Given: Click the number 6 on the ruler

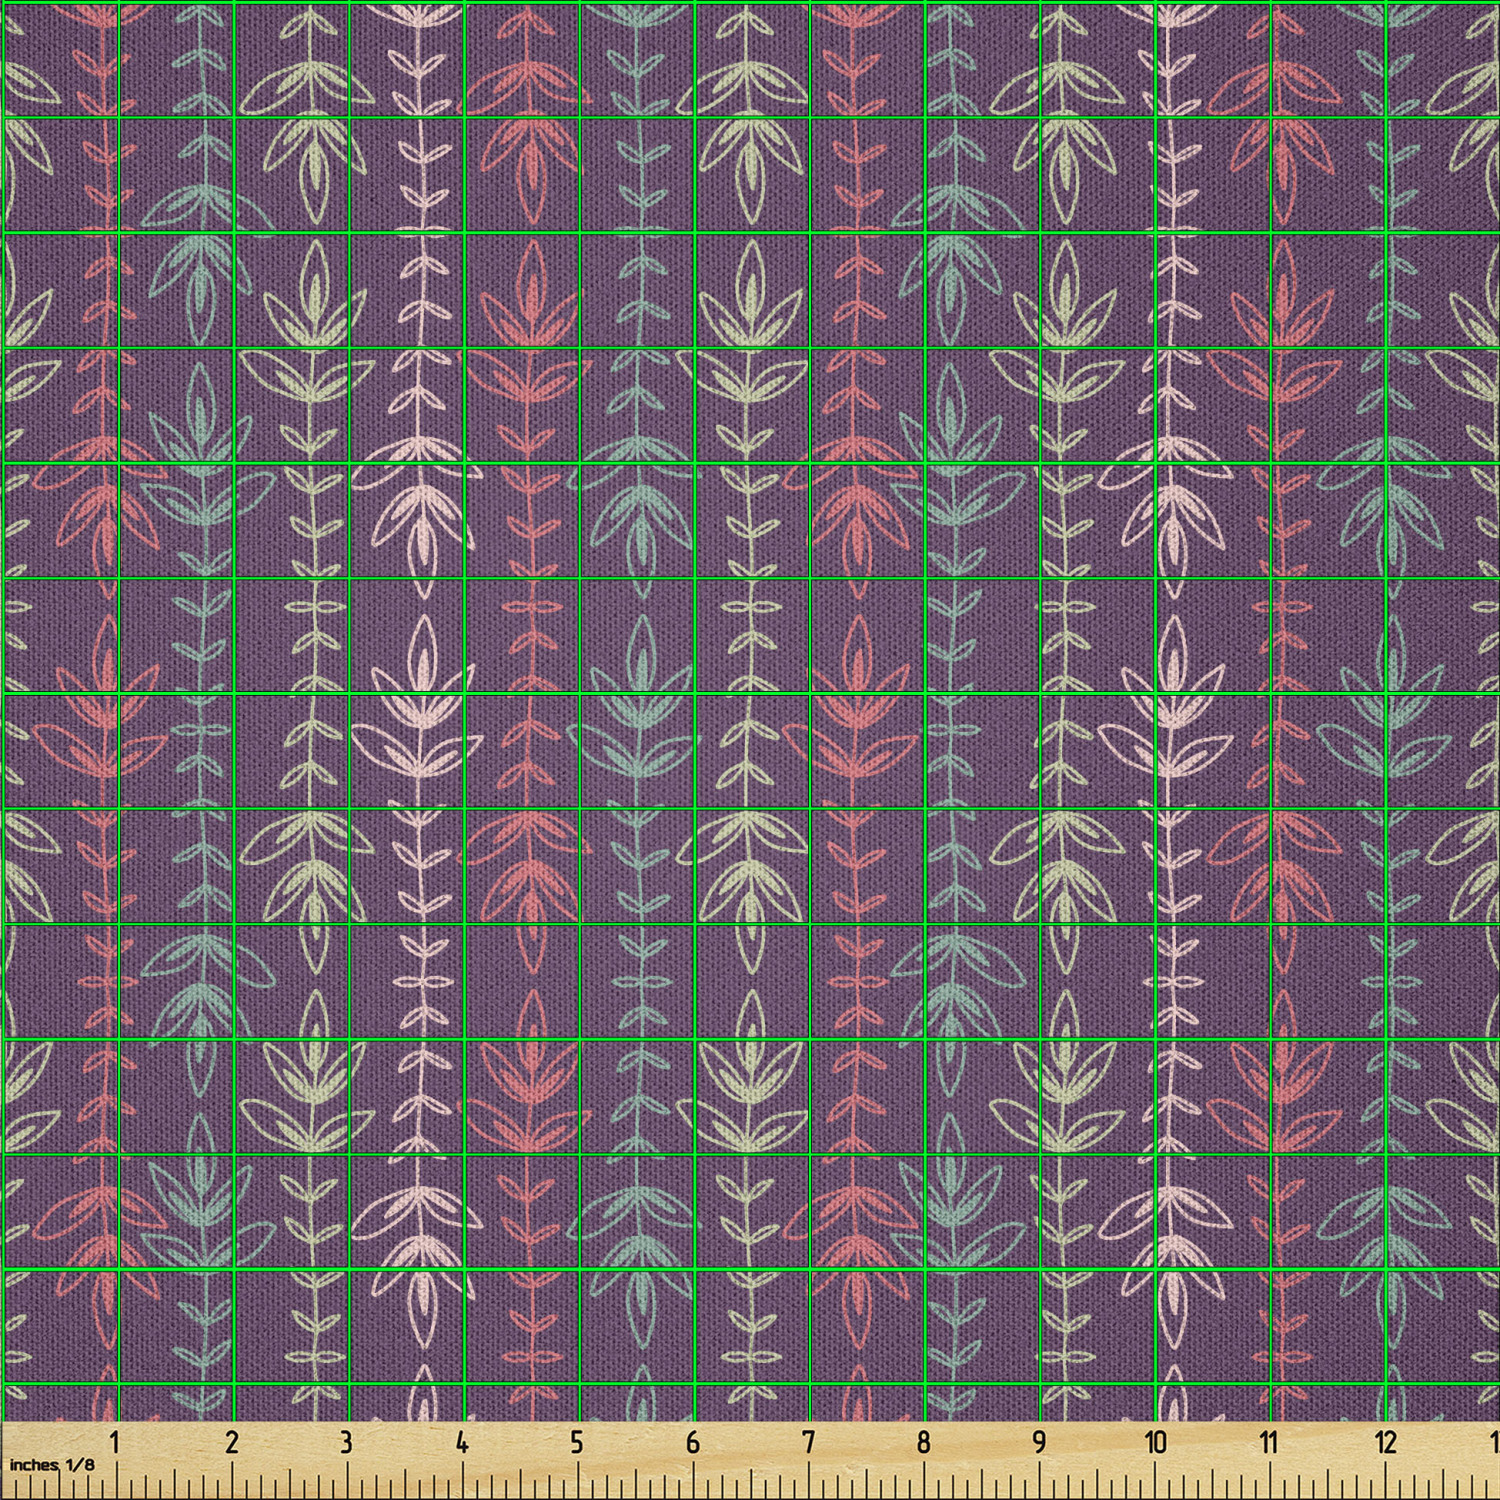Looking at the screenshot, I should 692,1442.
